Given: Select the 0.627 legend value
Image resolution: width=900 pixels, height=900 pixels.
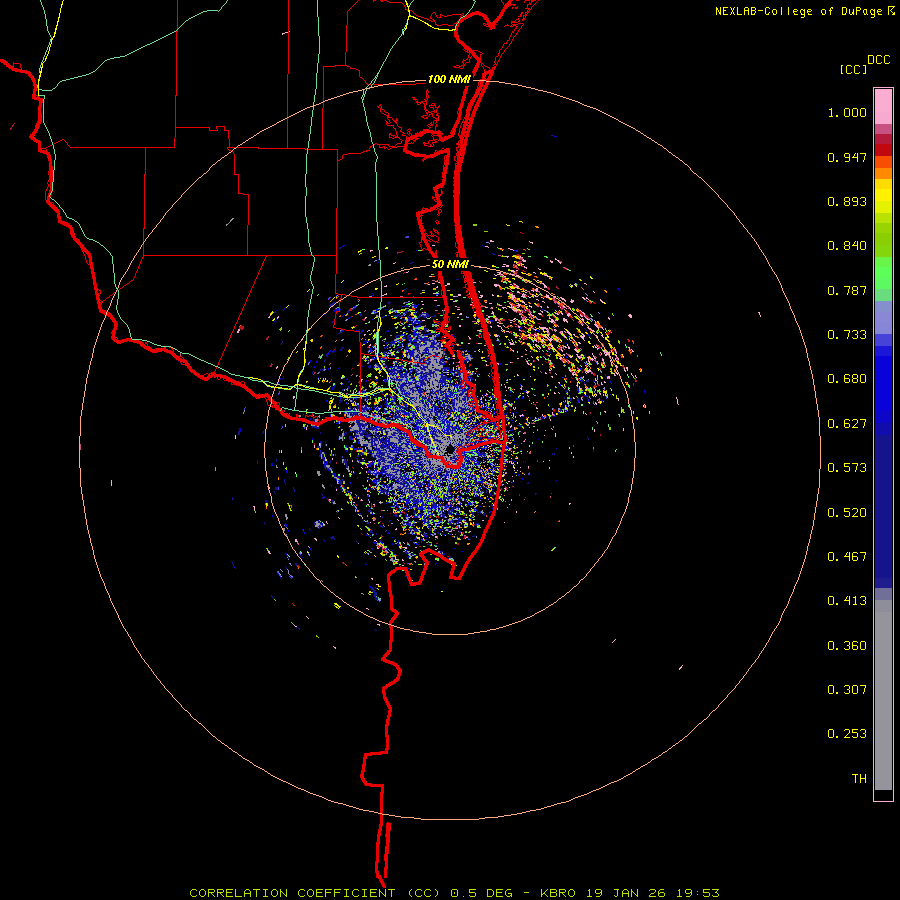Looking at the screenshot, I should click(847, 424).
